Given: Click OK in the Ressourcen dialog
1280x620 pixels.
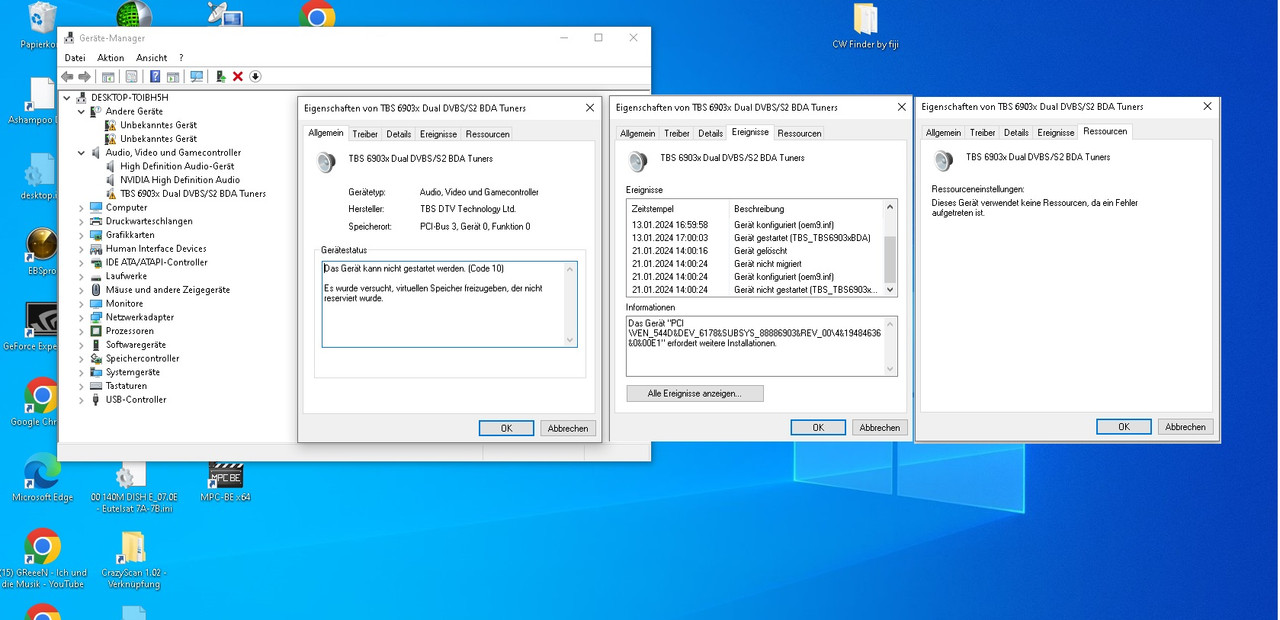Looking at the screenshot, I should [1123, 426].
